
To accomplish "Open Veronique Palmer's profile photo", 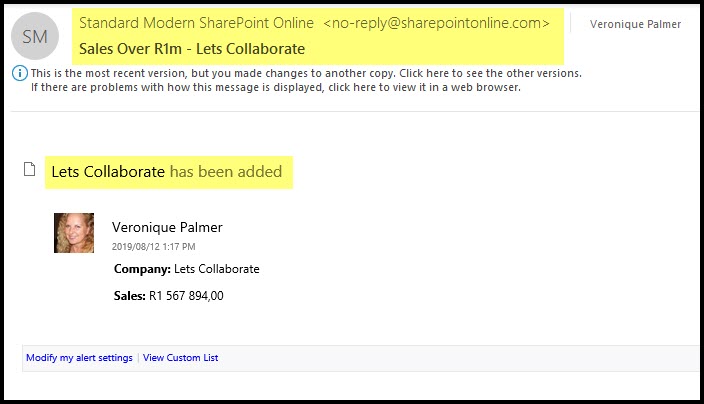I will (74, 233).
